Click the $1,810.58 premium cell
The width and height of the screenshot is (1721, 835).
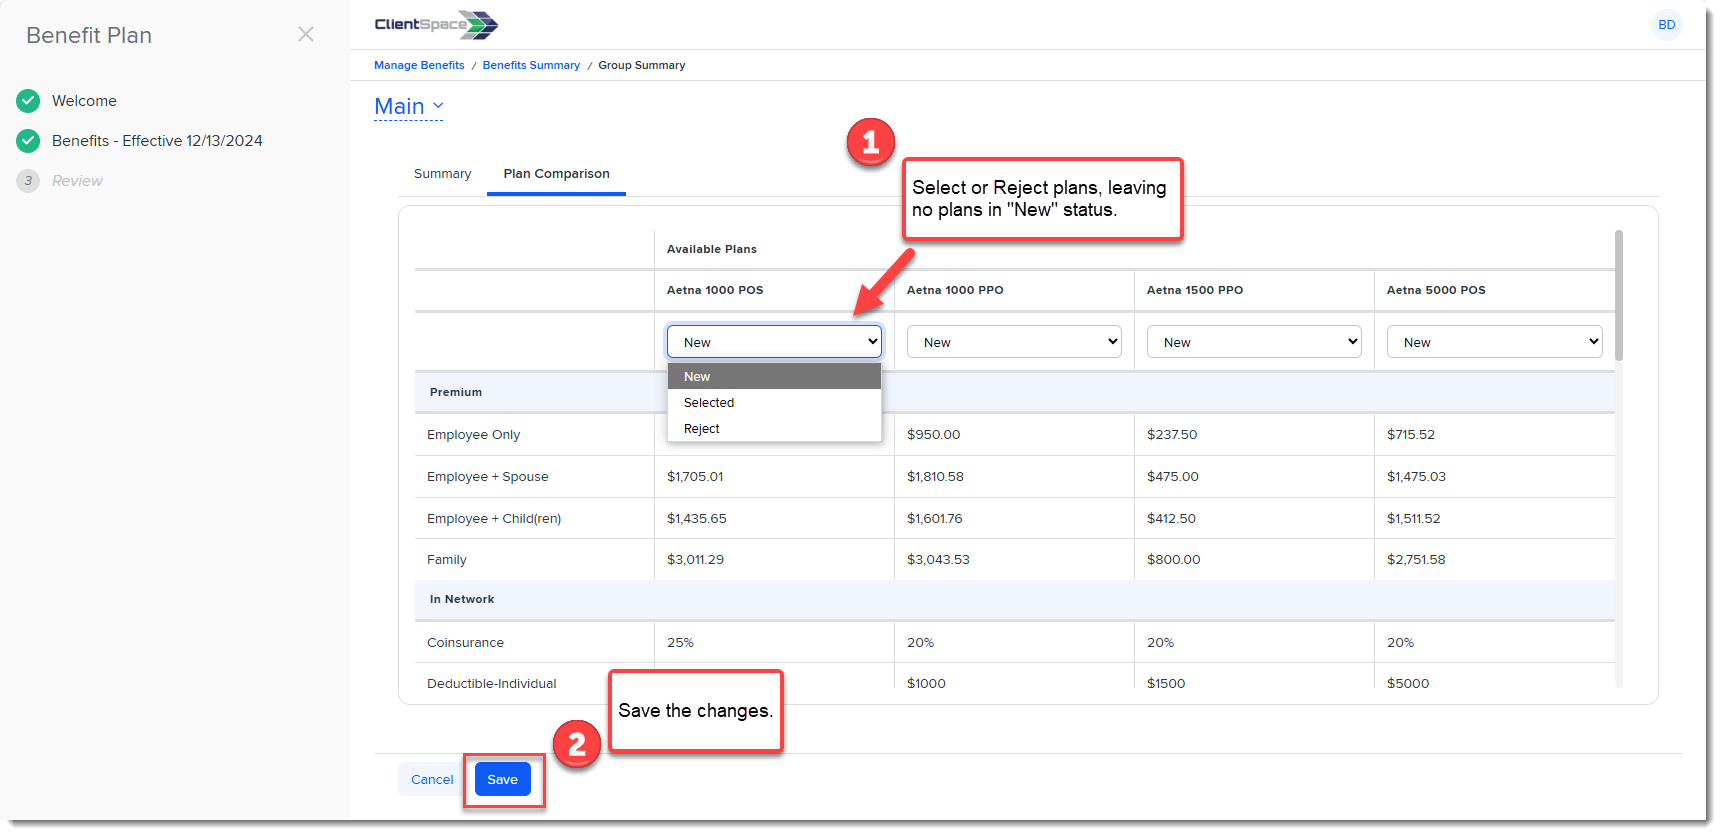click(x=935, y=477)
